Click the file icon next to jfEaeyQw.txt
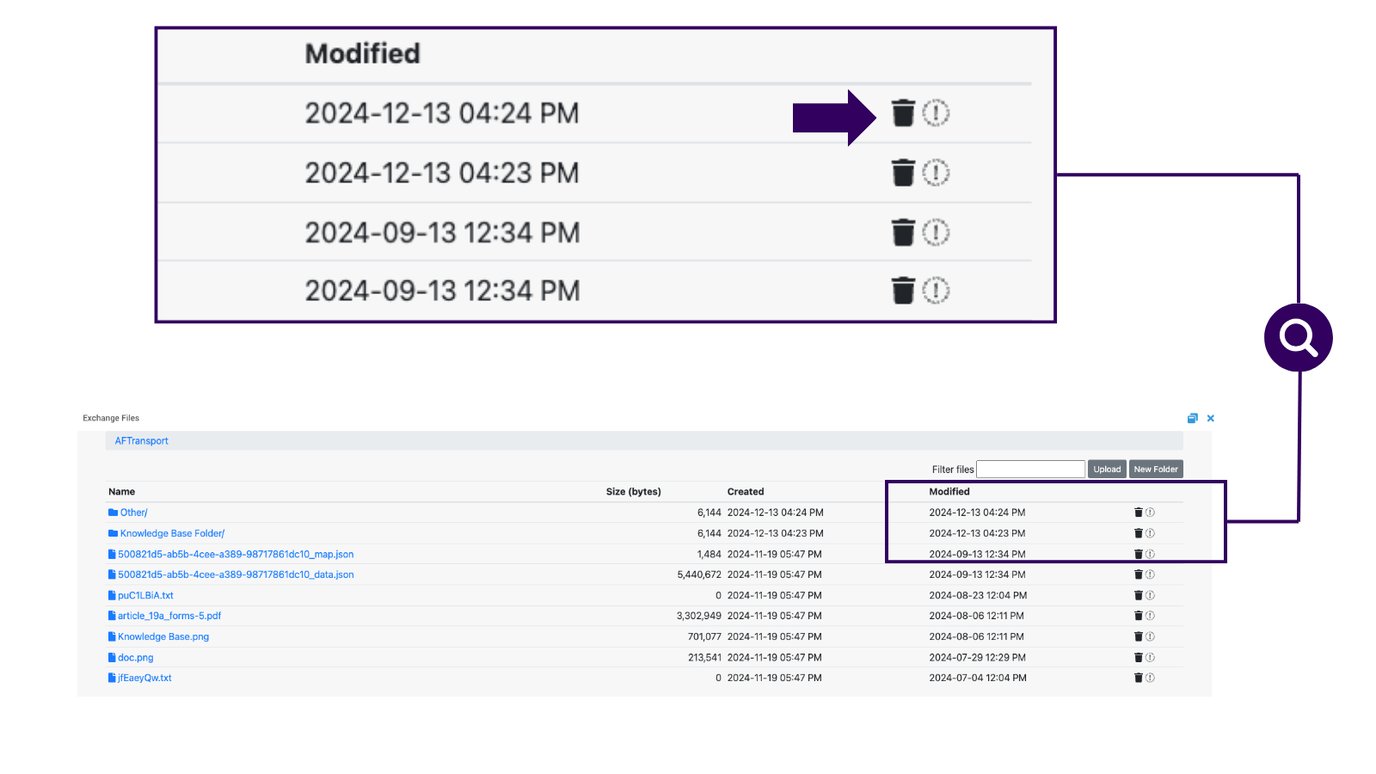This screenshot has width=1376, height=774. 111,678
